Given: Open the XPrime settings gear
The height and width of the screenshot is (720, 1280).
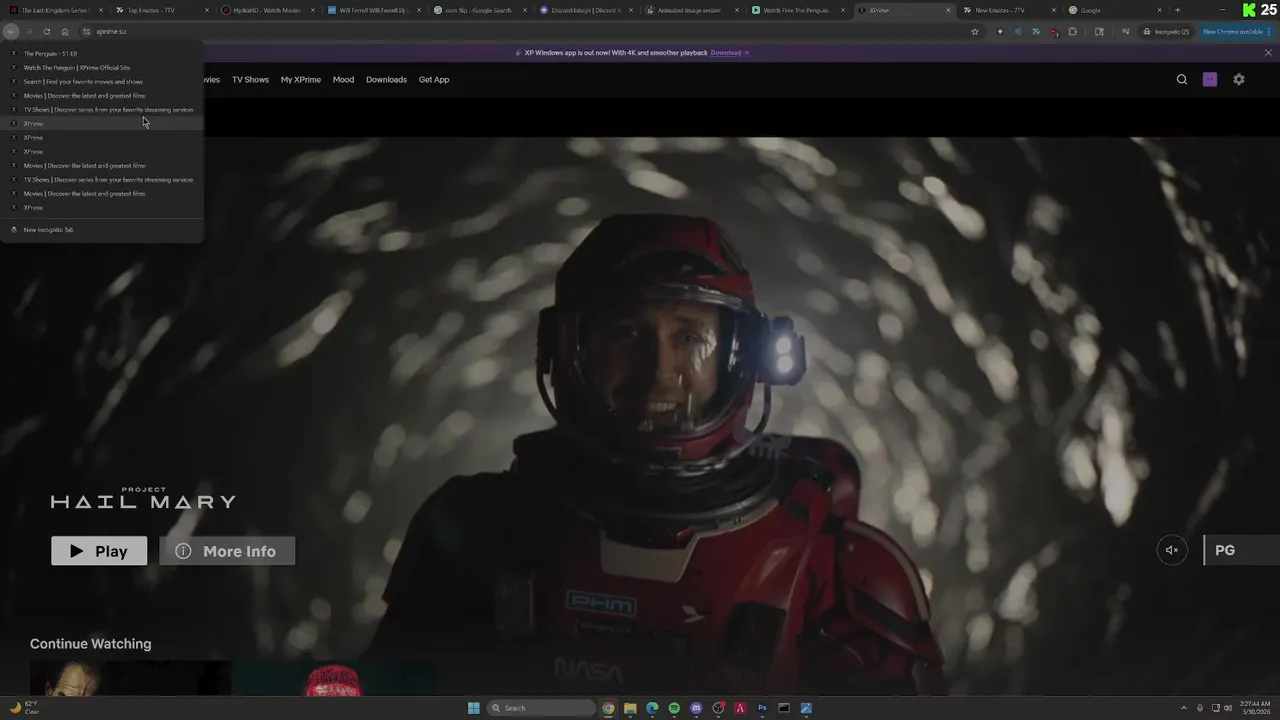Looking at the screenshot, I should 1239,79.
